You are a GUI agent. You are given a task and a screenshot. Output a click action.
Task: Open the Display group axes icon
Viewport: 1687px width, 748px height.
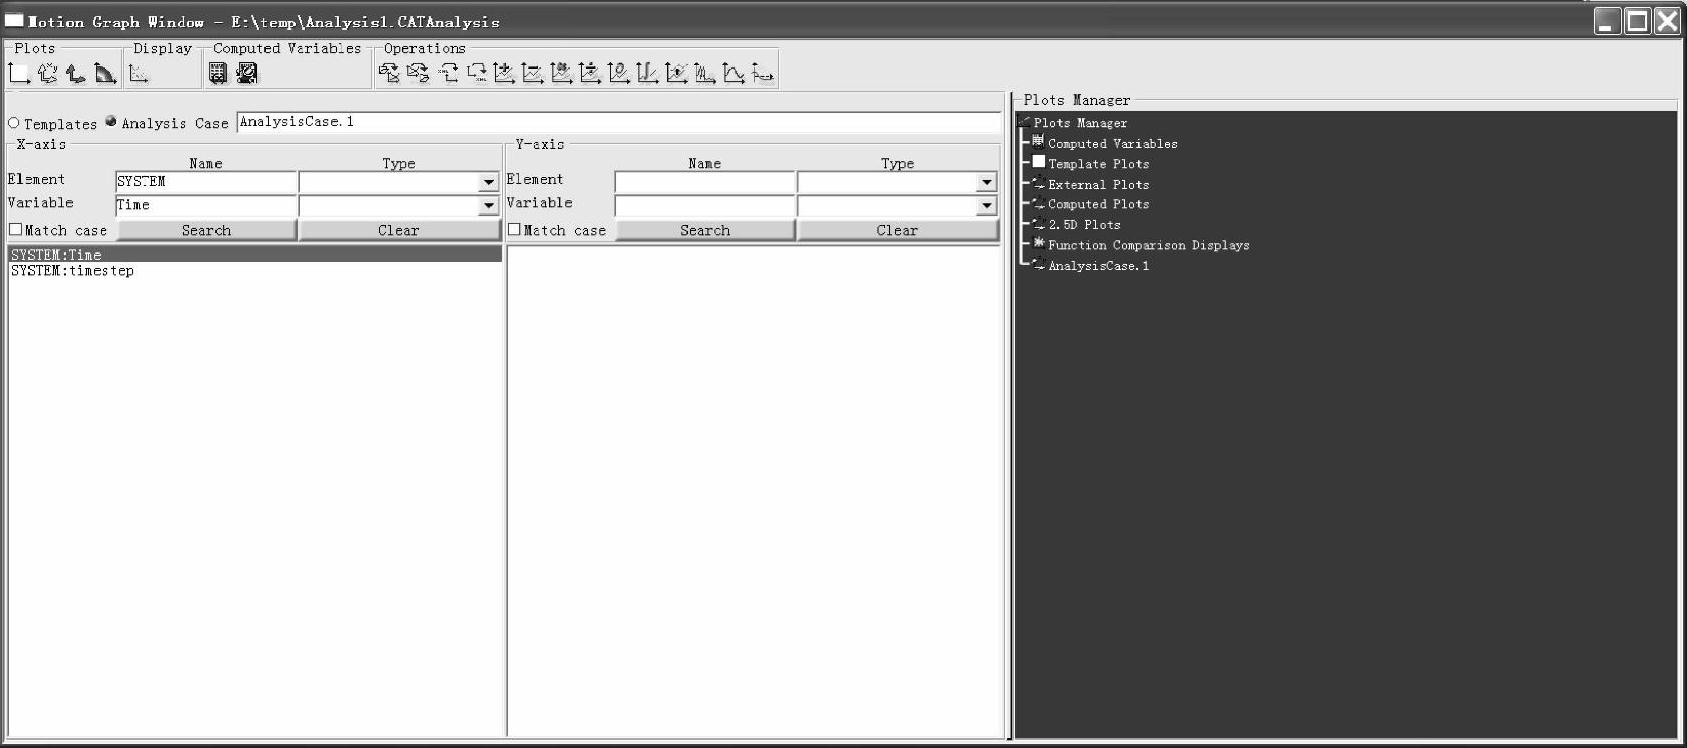coord(139,73)
